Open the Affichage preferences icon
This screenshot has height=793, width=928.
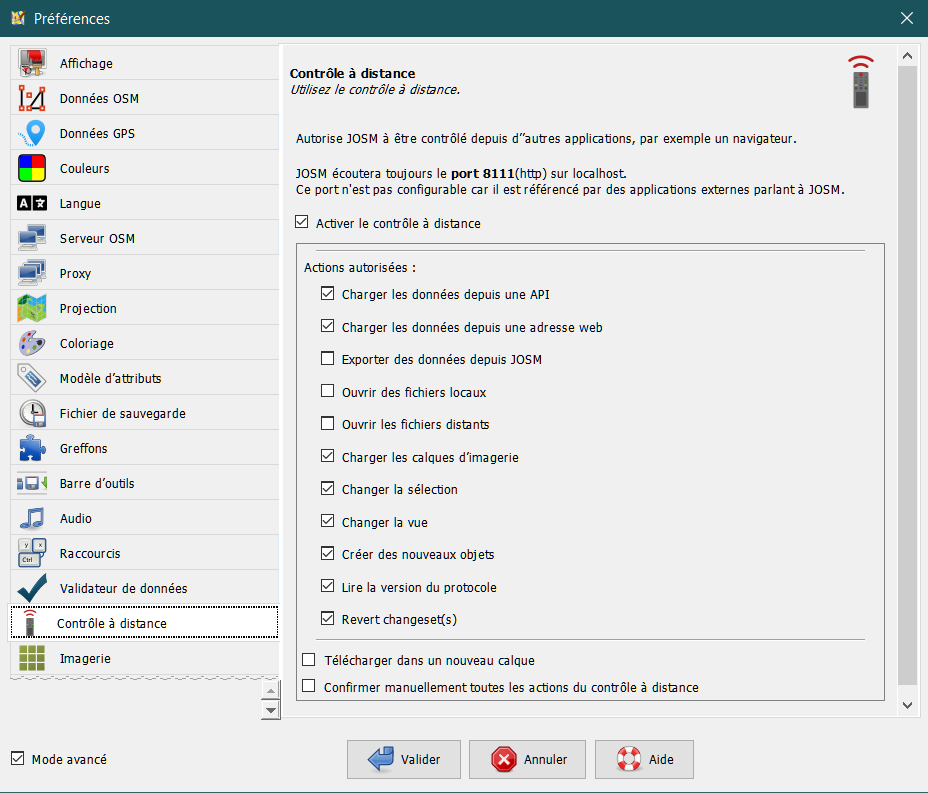pos(32,64)
